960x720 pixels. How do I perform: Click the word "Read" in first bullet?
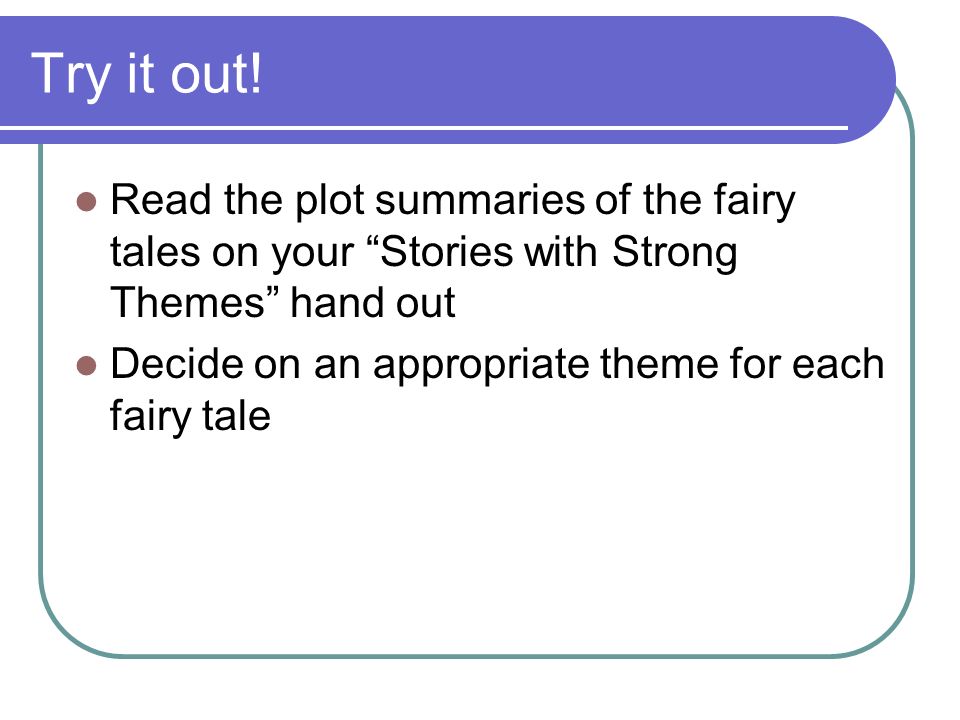(162, 200)
